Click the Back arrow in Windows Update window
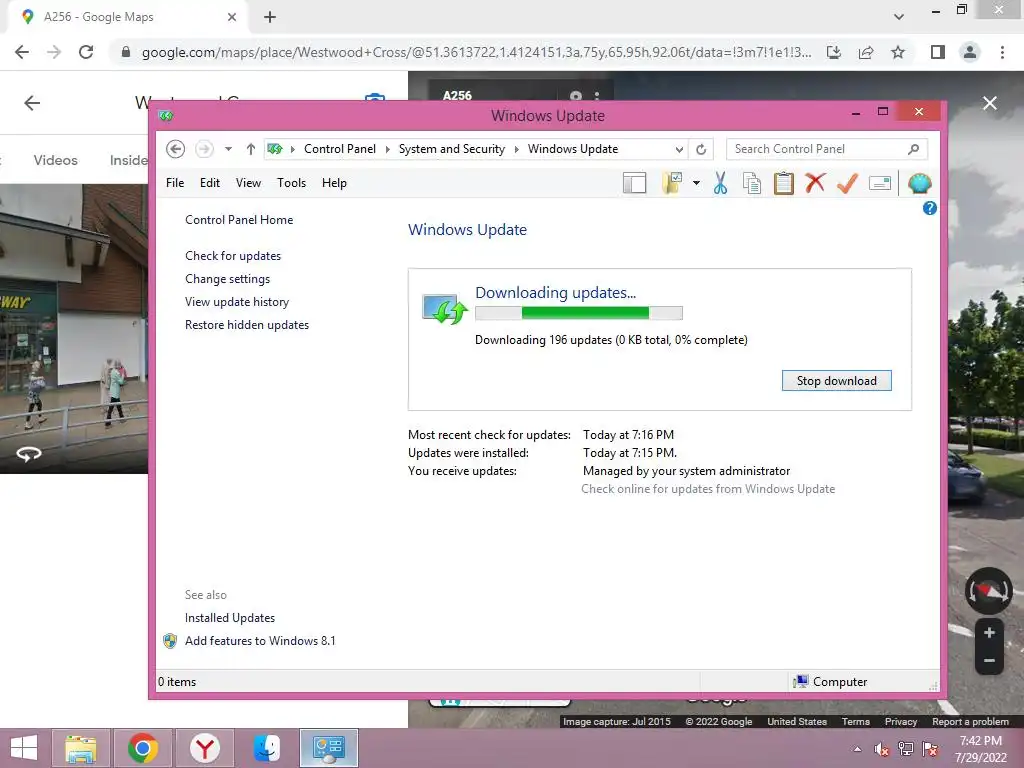1024x768 pixels. click(x=175, y=149)
